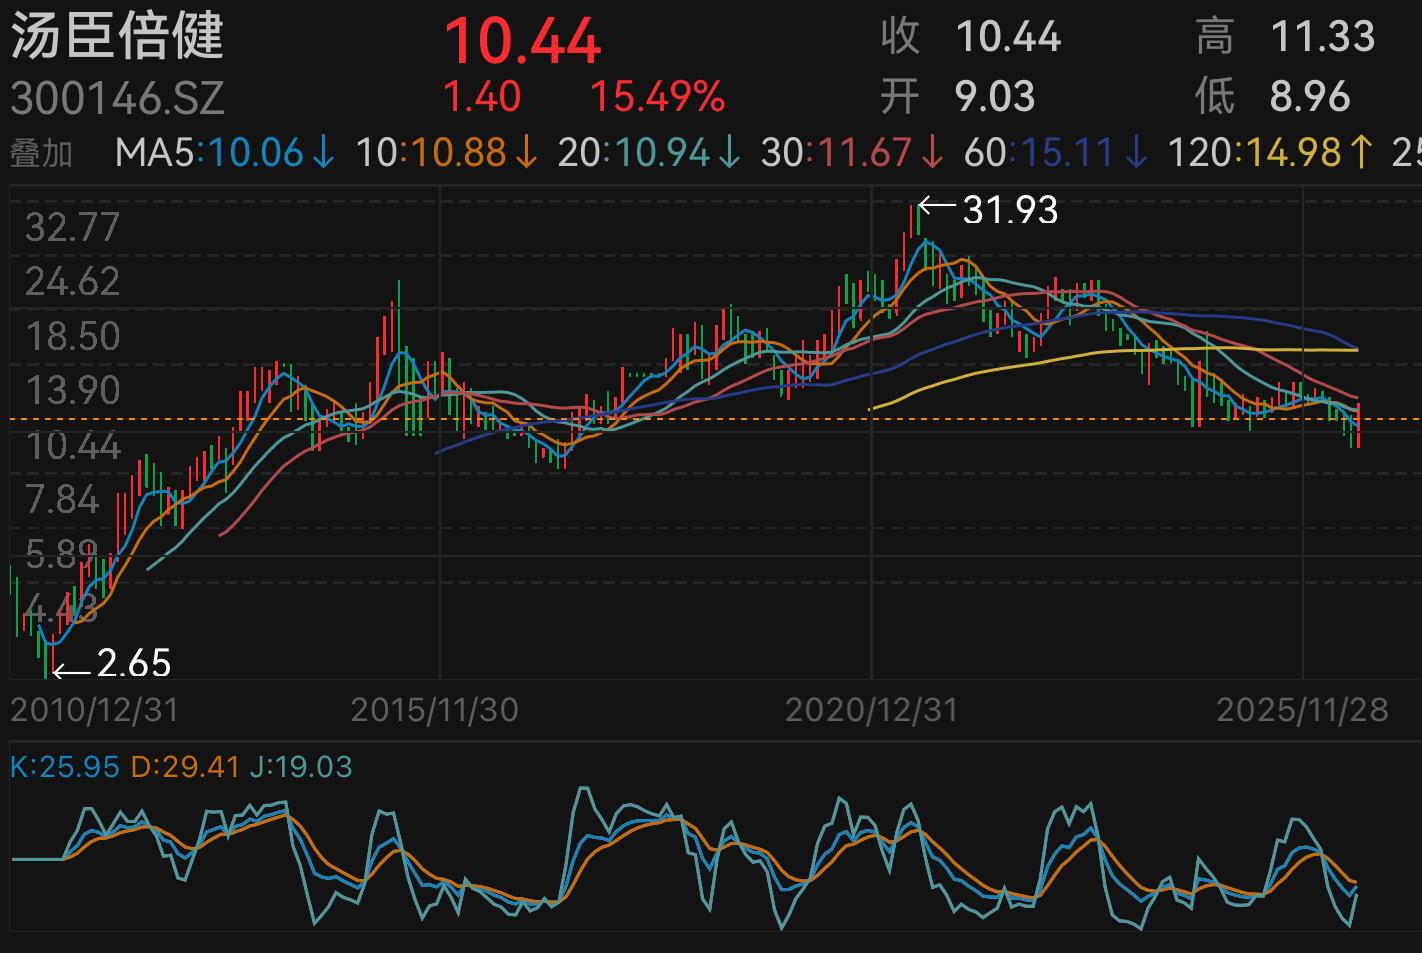Click the lowest price marker 2.65
1422x953 pixels.
[134, 663]
